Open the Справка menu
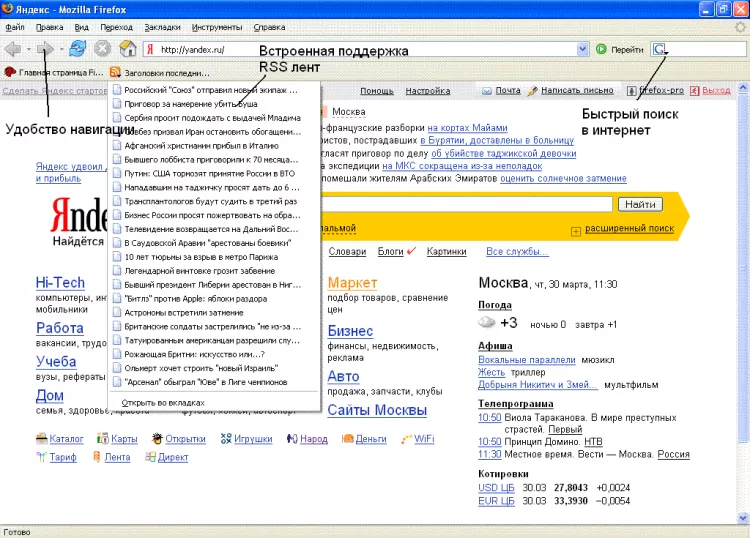Viewport: 750px width, 538px height. click(269, 27)
